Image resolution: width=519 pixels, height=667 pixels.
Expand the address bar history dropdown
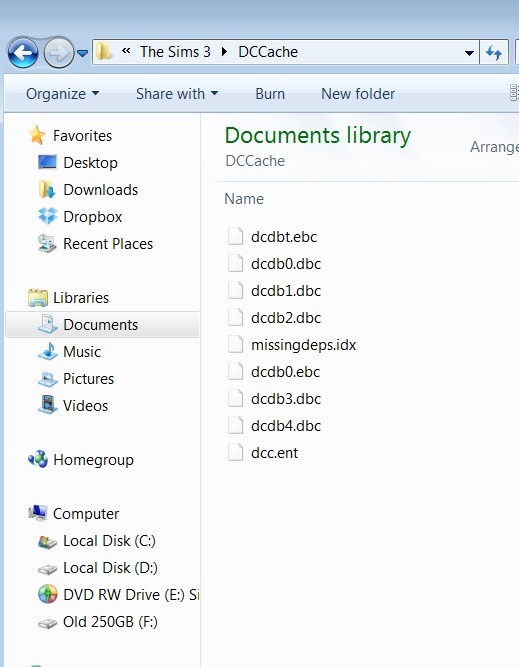(469, 53)
